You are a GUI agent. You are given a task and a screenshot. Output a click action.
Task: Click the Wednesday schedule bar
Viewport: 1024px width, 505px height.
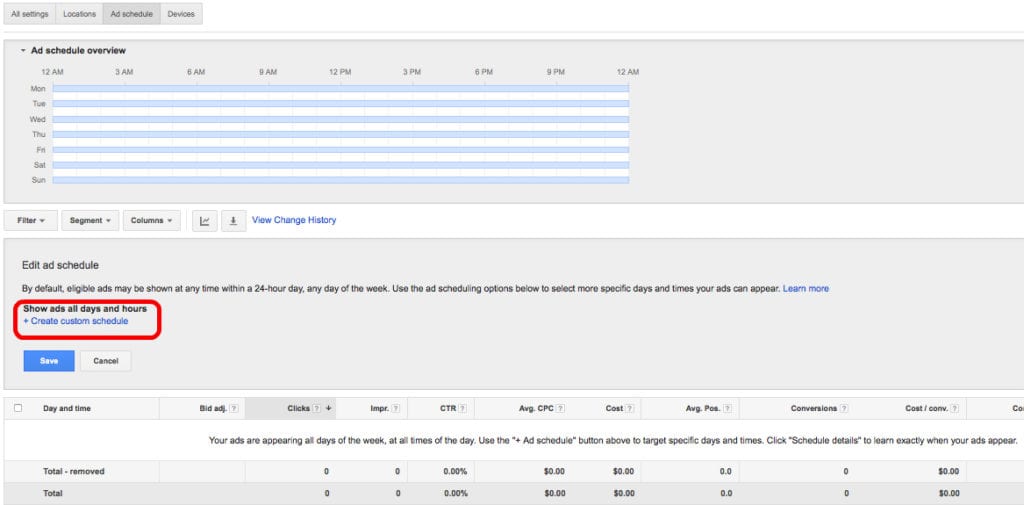click(341, 120)
